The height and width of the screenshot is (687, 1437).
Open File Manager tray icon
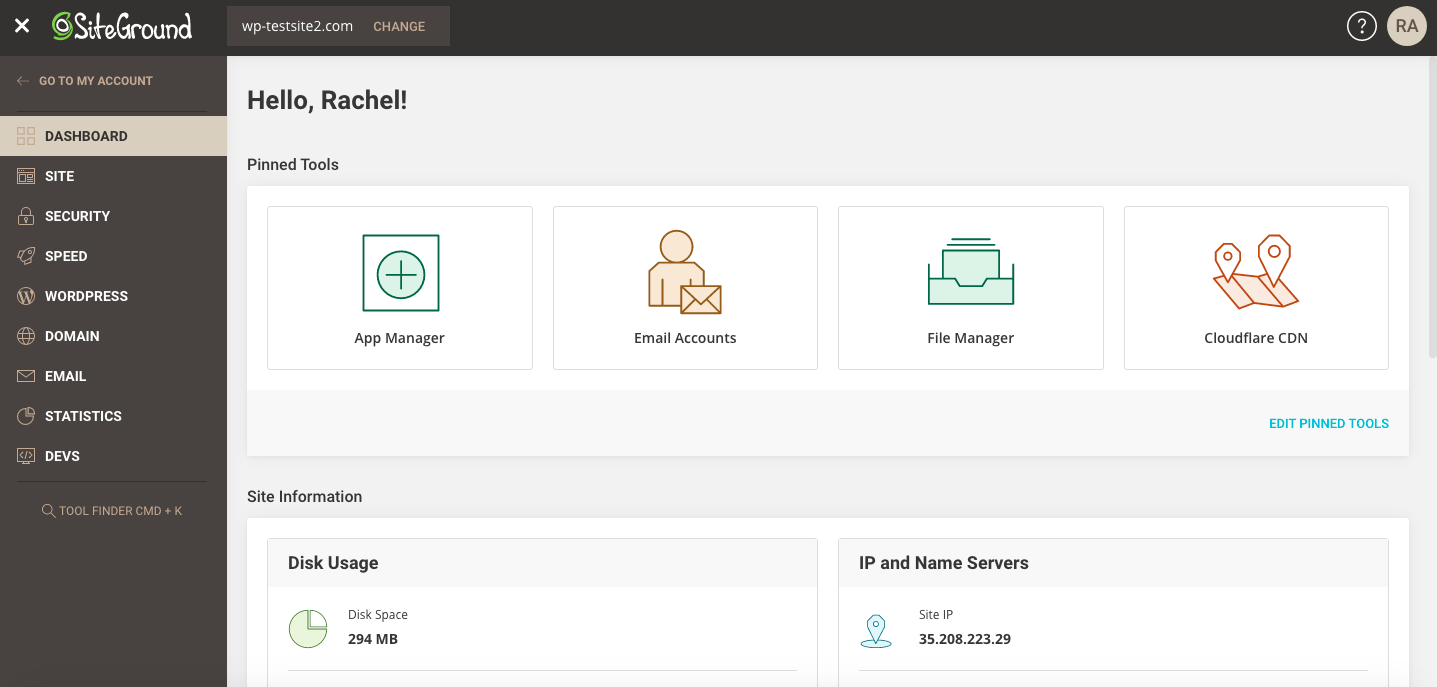pyautogui.click(x=970, y=271)
